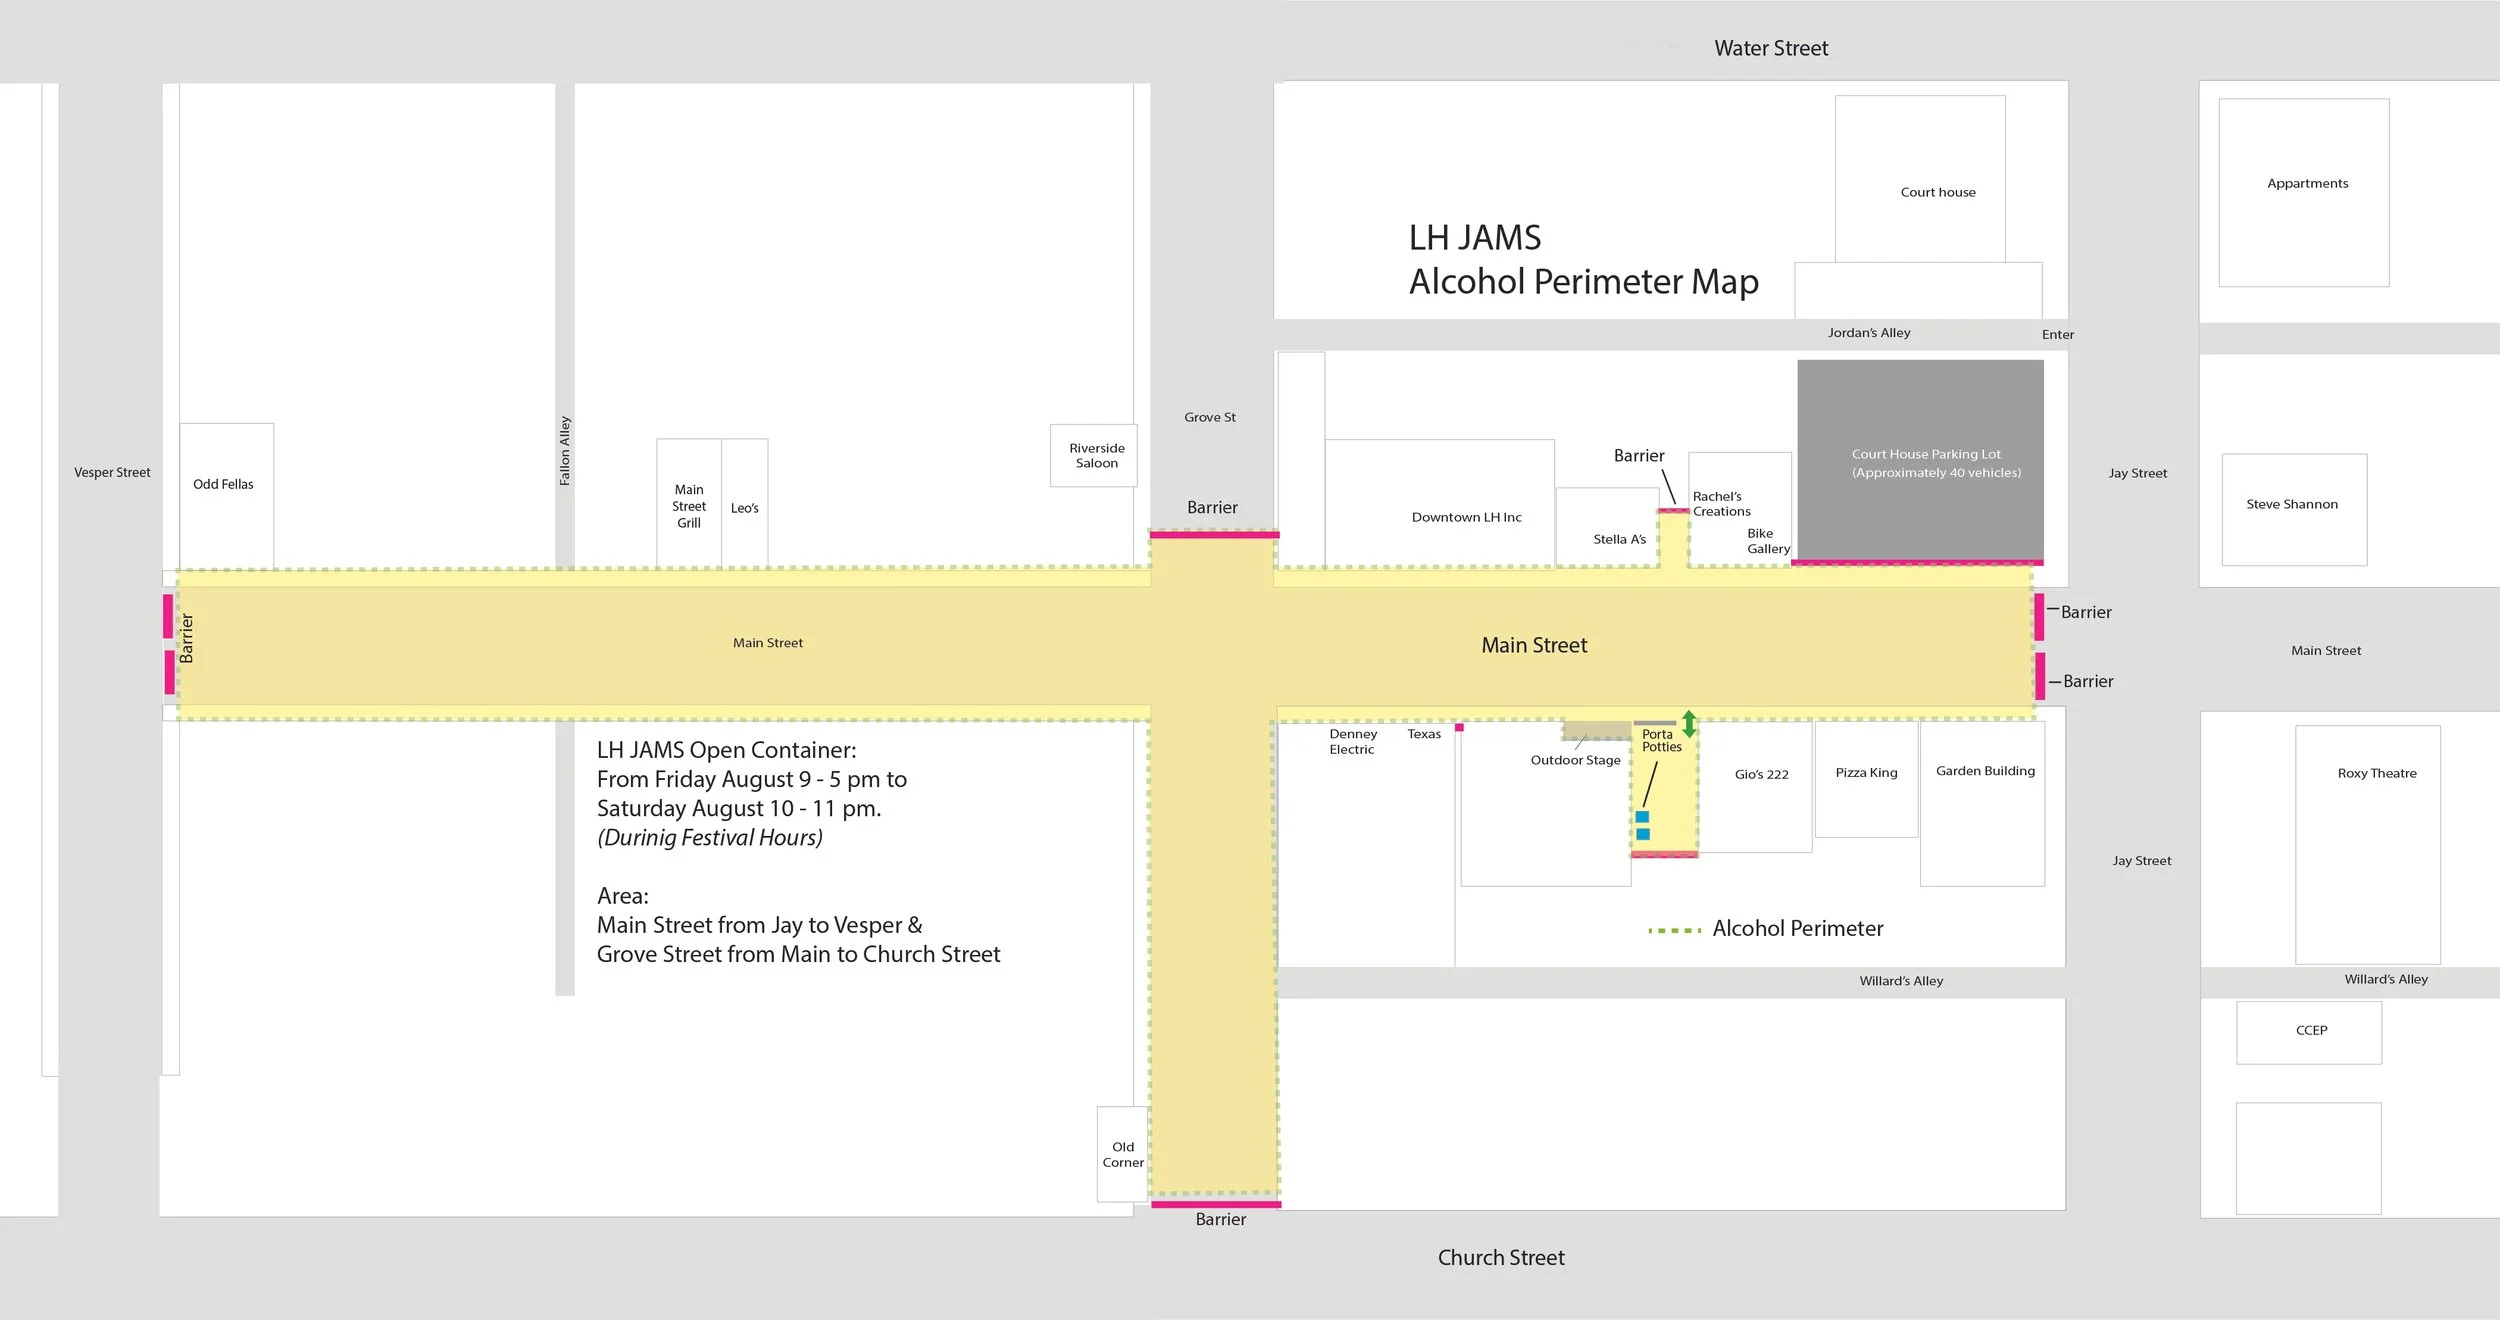Click the upper pink barrier at Vesper Street end
The image size is (2500, 1320).
coord(168,616)
